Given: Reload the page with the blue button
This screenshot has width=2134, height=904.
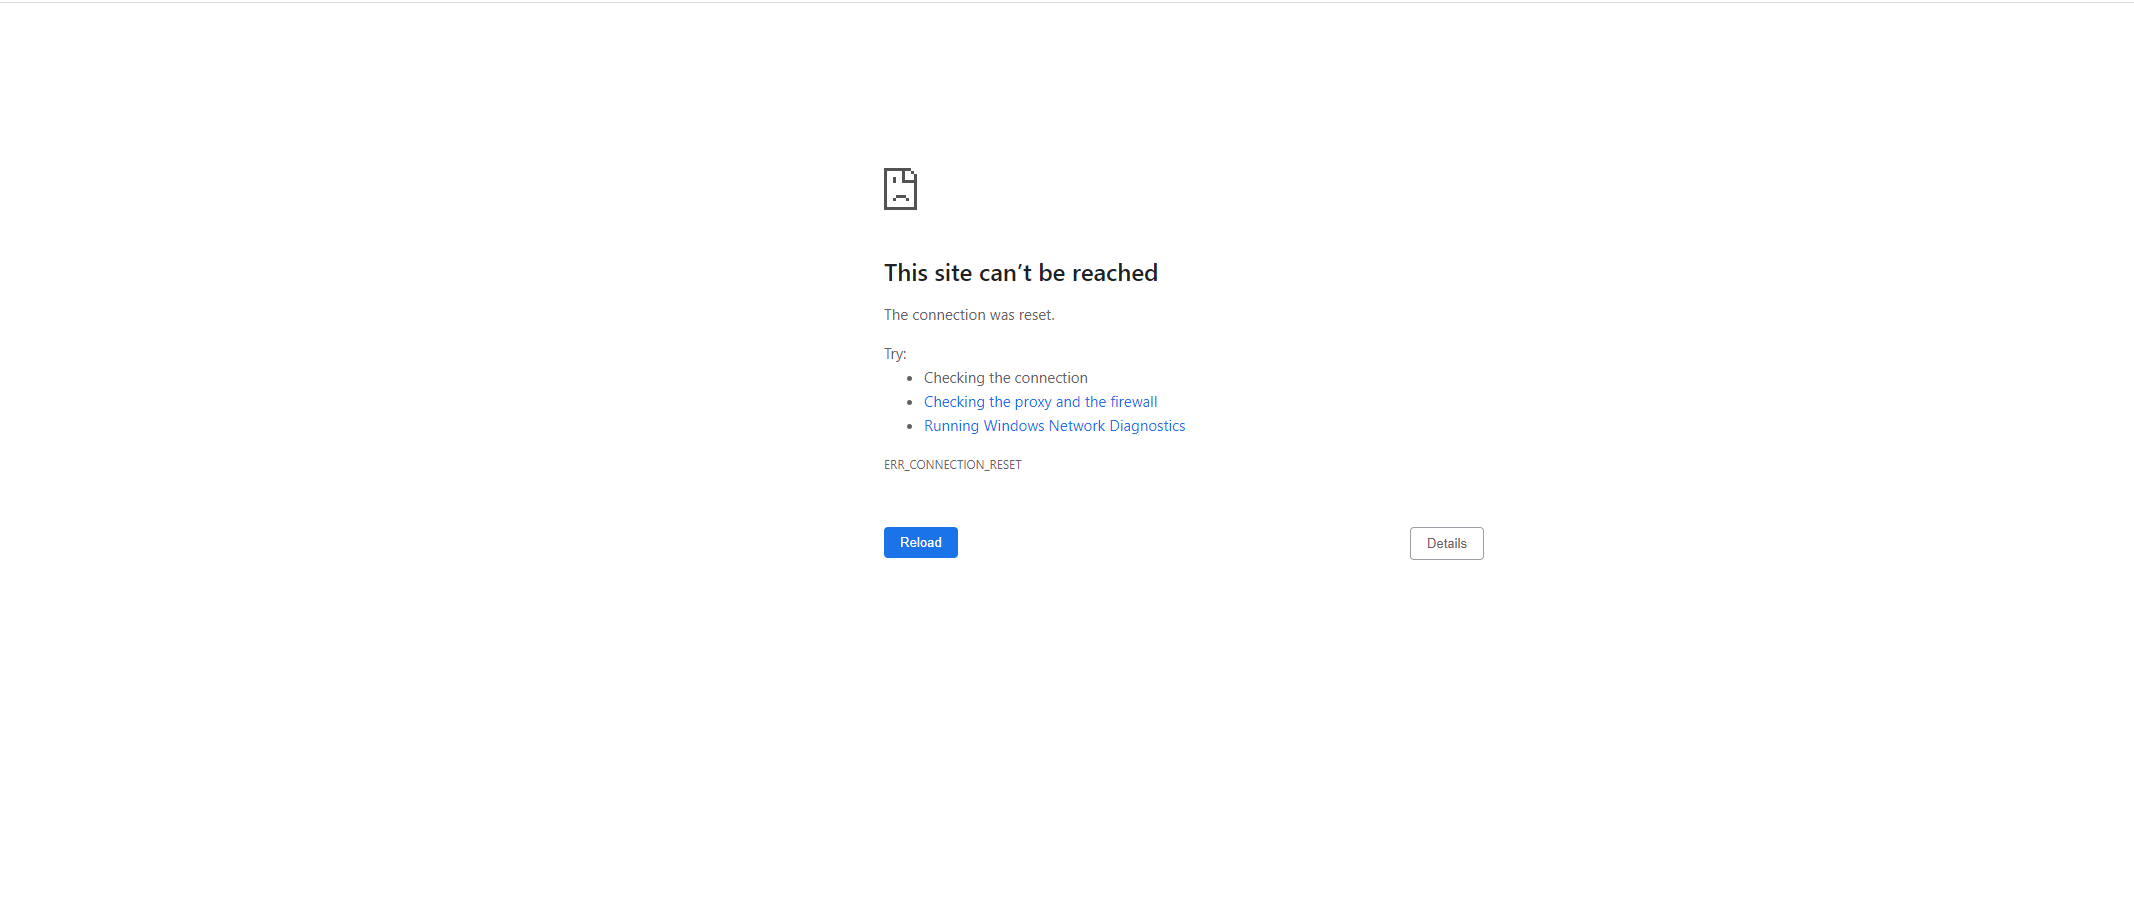Looking at the screenshot, I should [921, 542].
